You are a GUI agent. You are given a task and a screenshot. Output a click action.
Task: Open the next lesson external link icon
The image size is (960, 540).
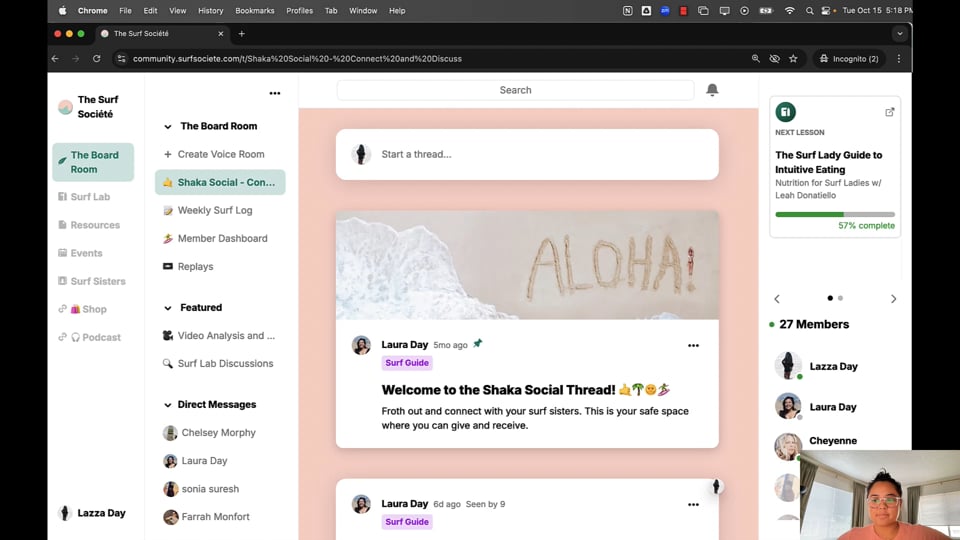[890, 112]
